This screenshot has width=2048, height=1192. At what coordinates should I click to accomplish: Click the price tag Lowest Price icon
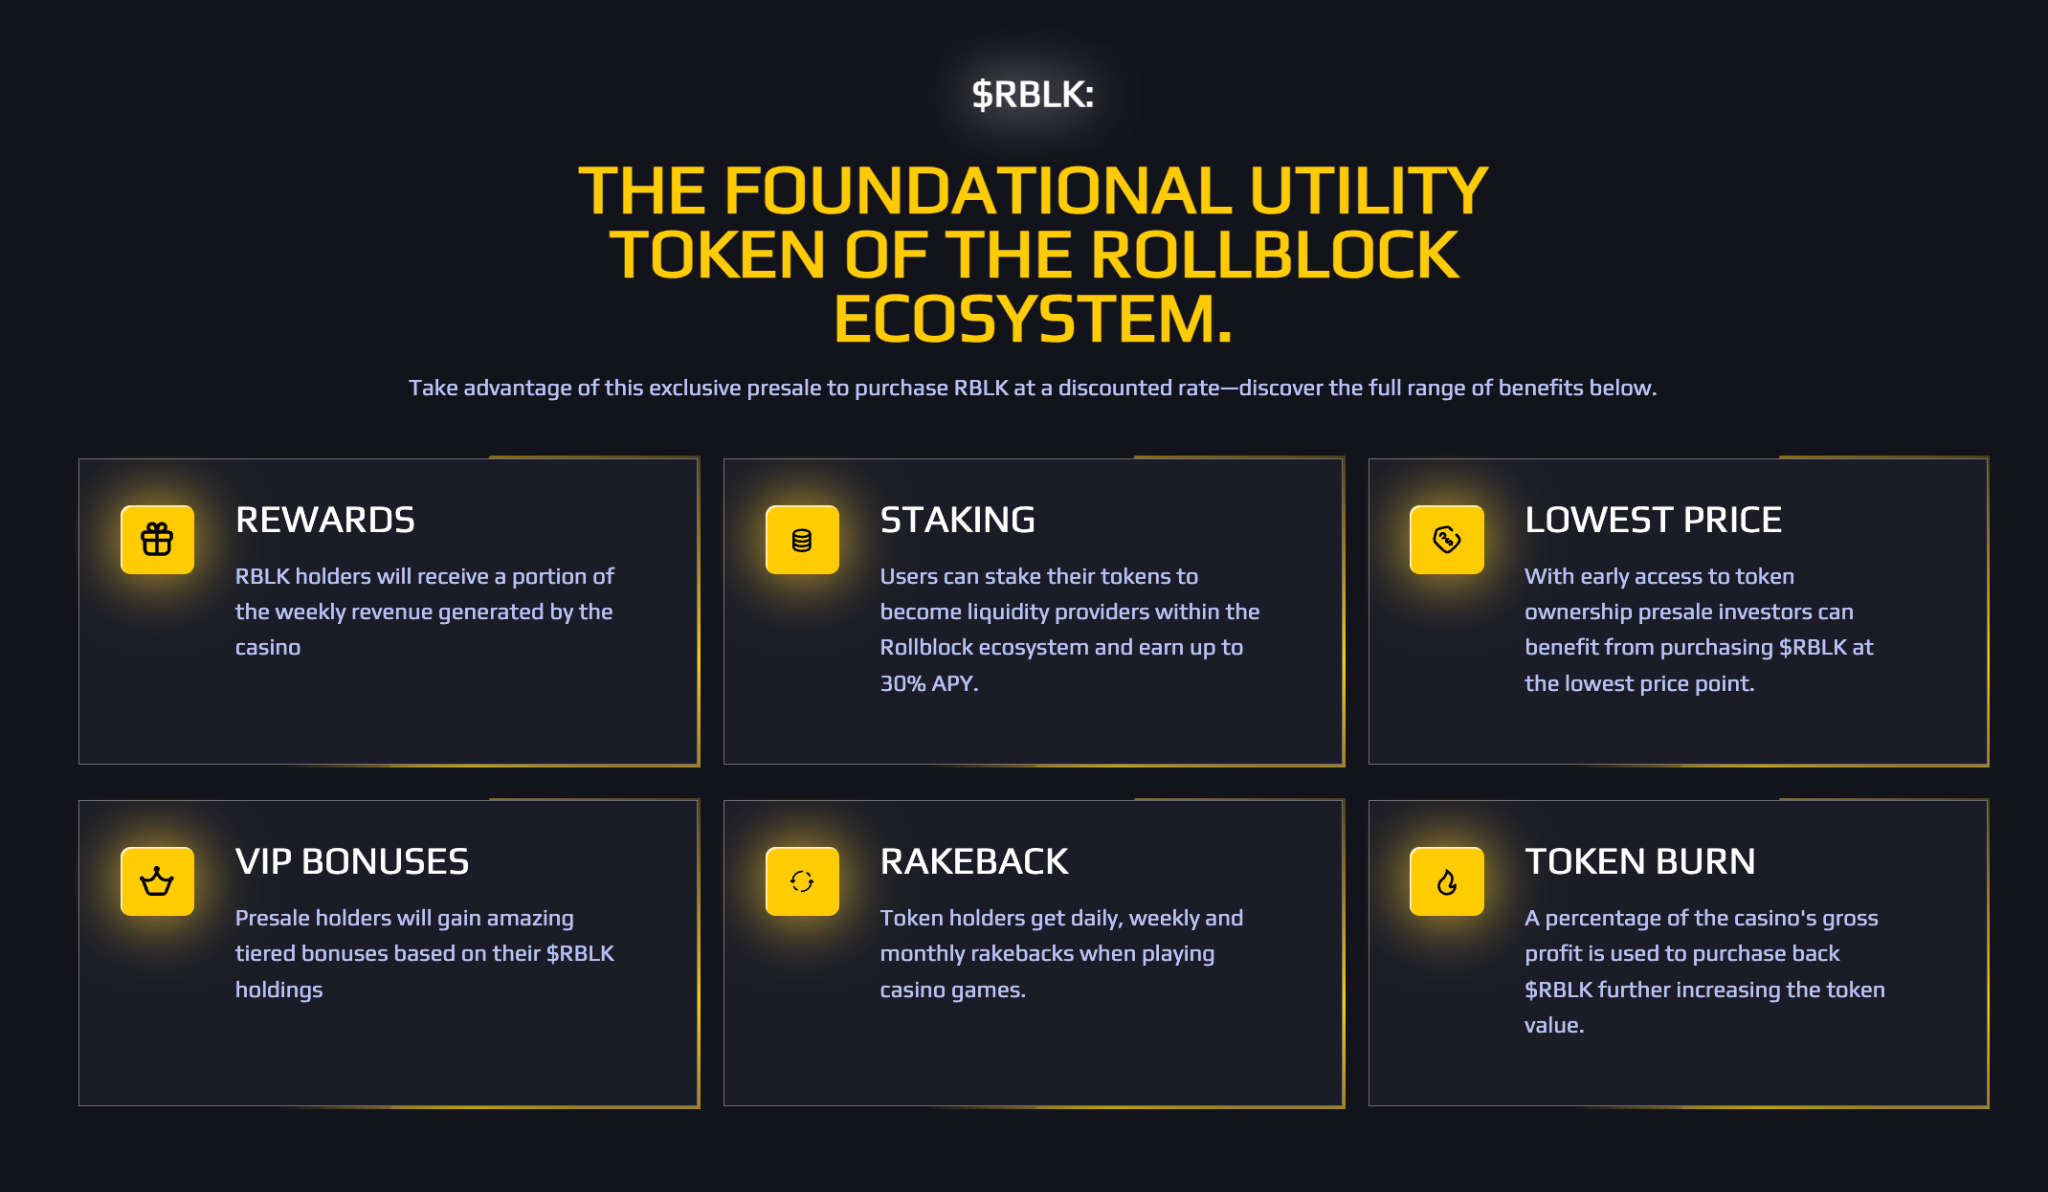[1447, 540]
